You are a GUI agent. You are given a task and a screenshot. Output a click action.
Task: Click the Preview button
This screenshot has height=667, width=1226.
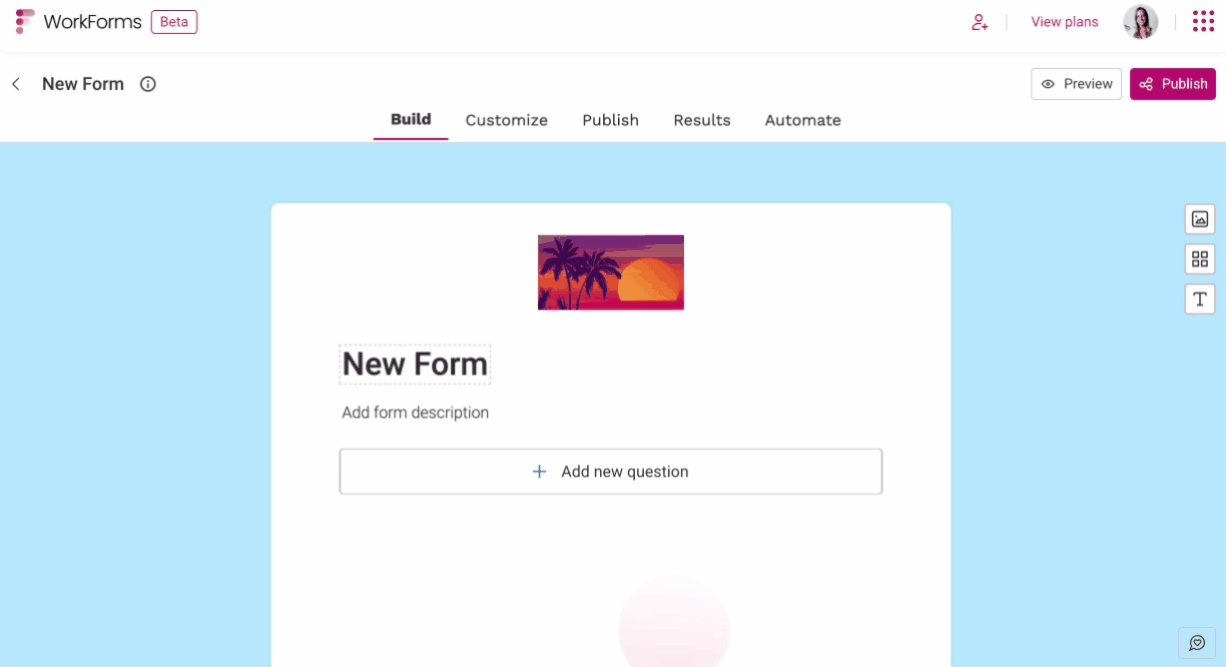(1077, 84)
